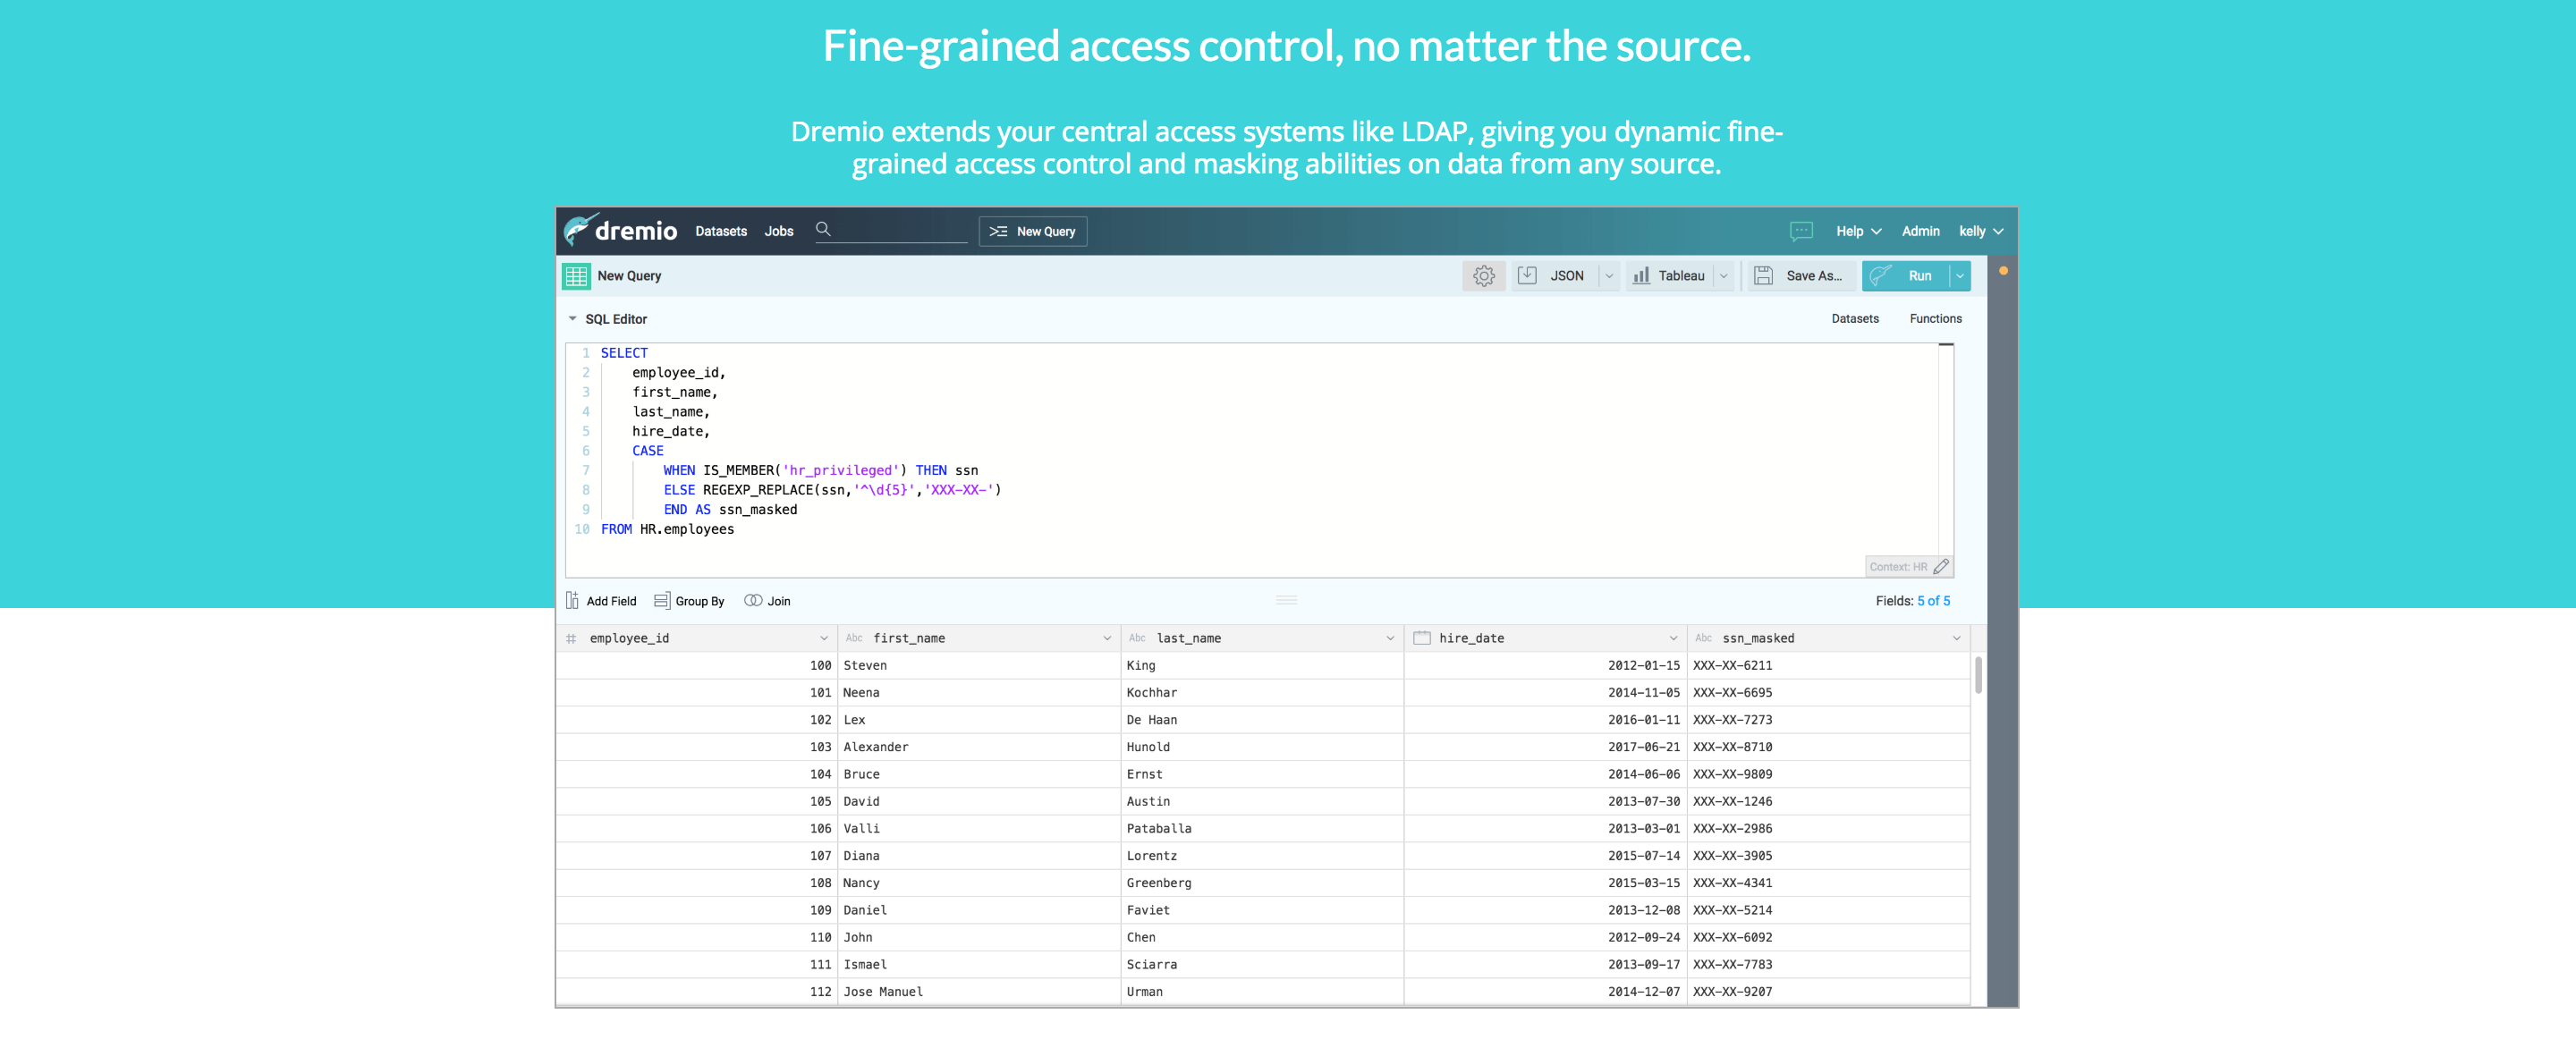
Task: Click the Context: HR label
Action: click(x=1897, y=567)
